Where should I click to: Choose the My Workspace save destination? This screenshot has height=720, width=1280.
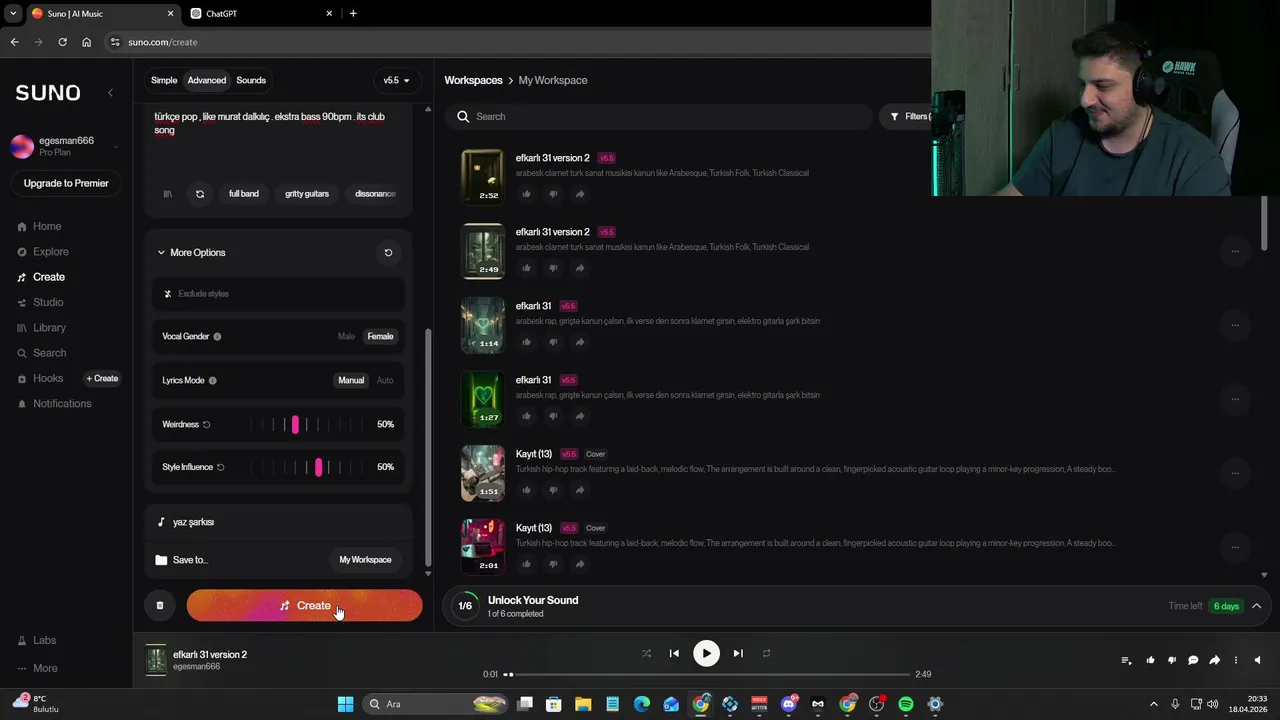[365, 560]
